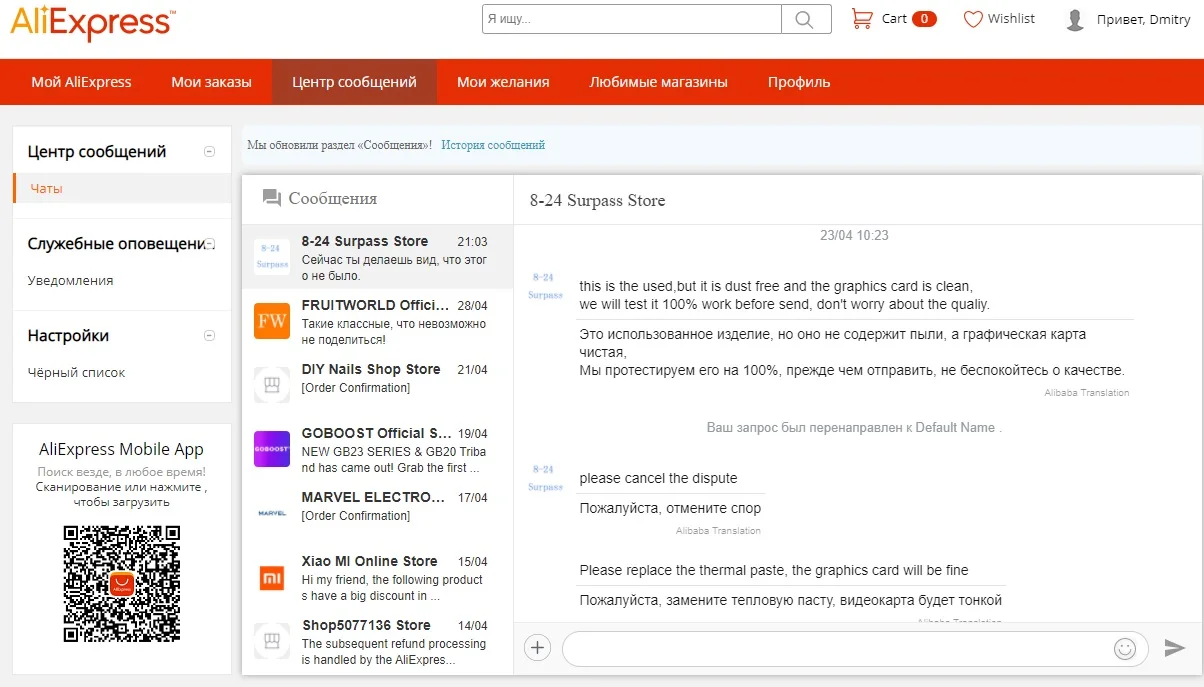Open the Мой AliExpress tab
This screenshot has height=687, width=1204.
pos(81,82)
